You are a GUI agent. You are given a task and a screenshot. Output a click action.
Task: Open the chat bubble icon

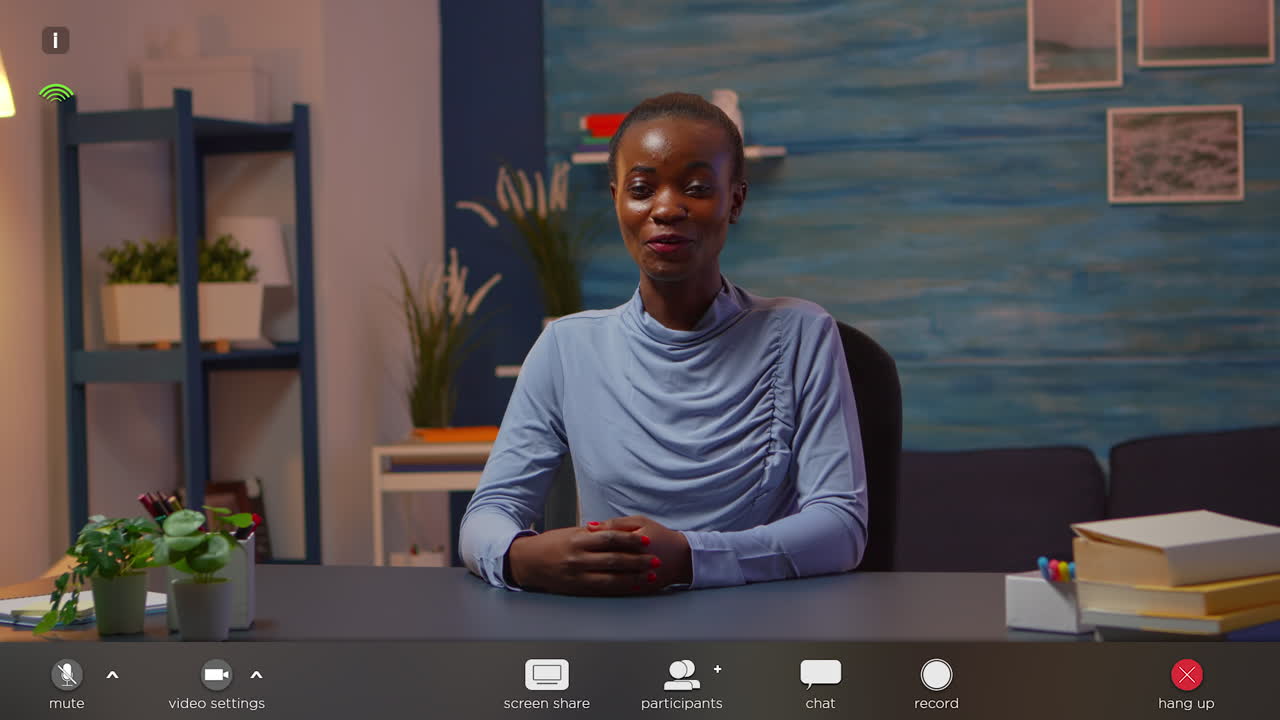(820, 674)
